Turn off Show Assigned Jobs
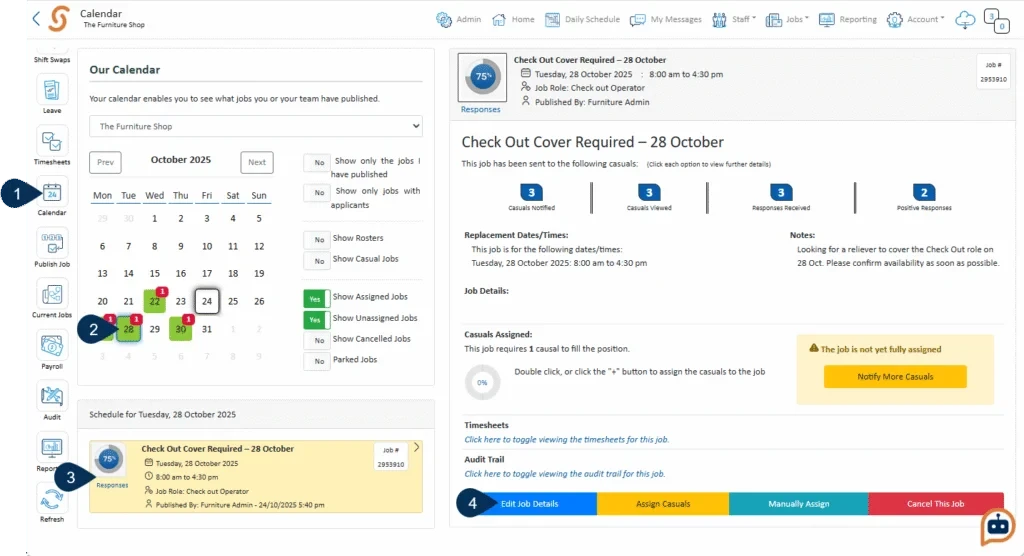This screenshot has height=556, width=1024. [x=316, y=299]
